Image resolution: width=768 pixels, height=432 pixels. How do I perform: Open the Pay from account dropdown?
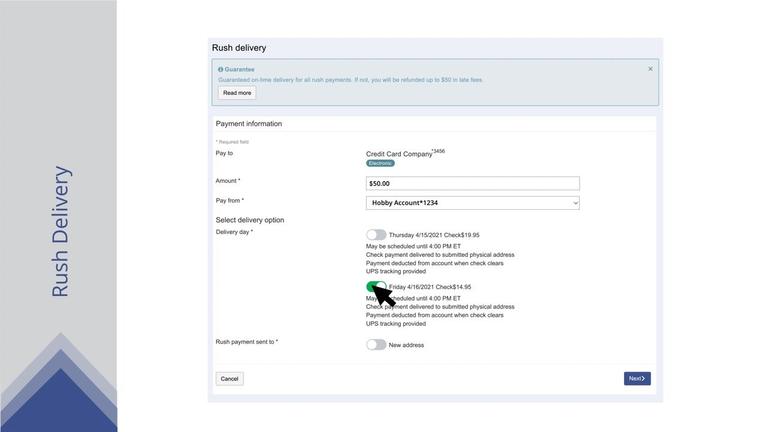click(x=472, y=203)
